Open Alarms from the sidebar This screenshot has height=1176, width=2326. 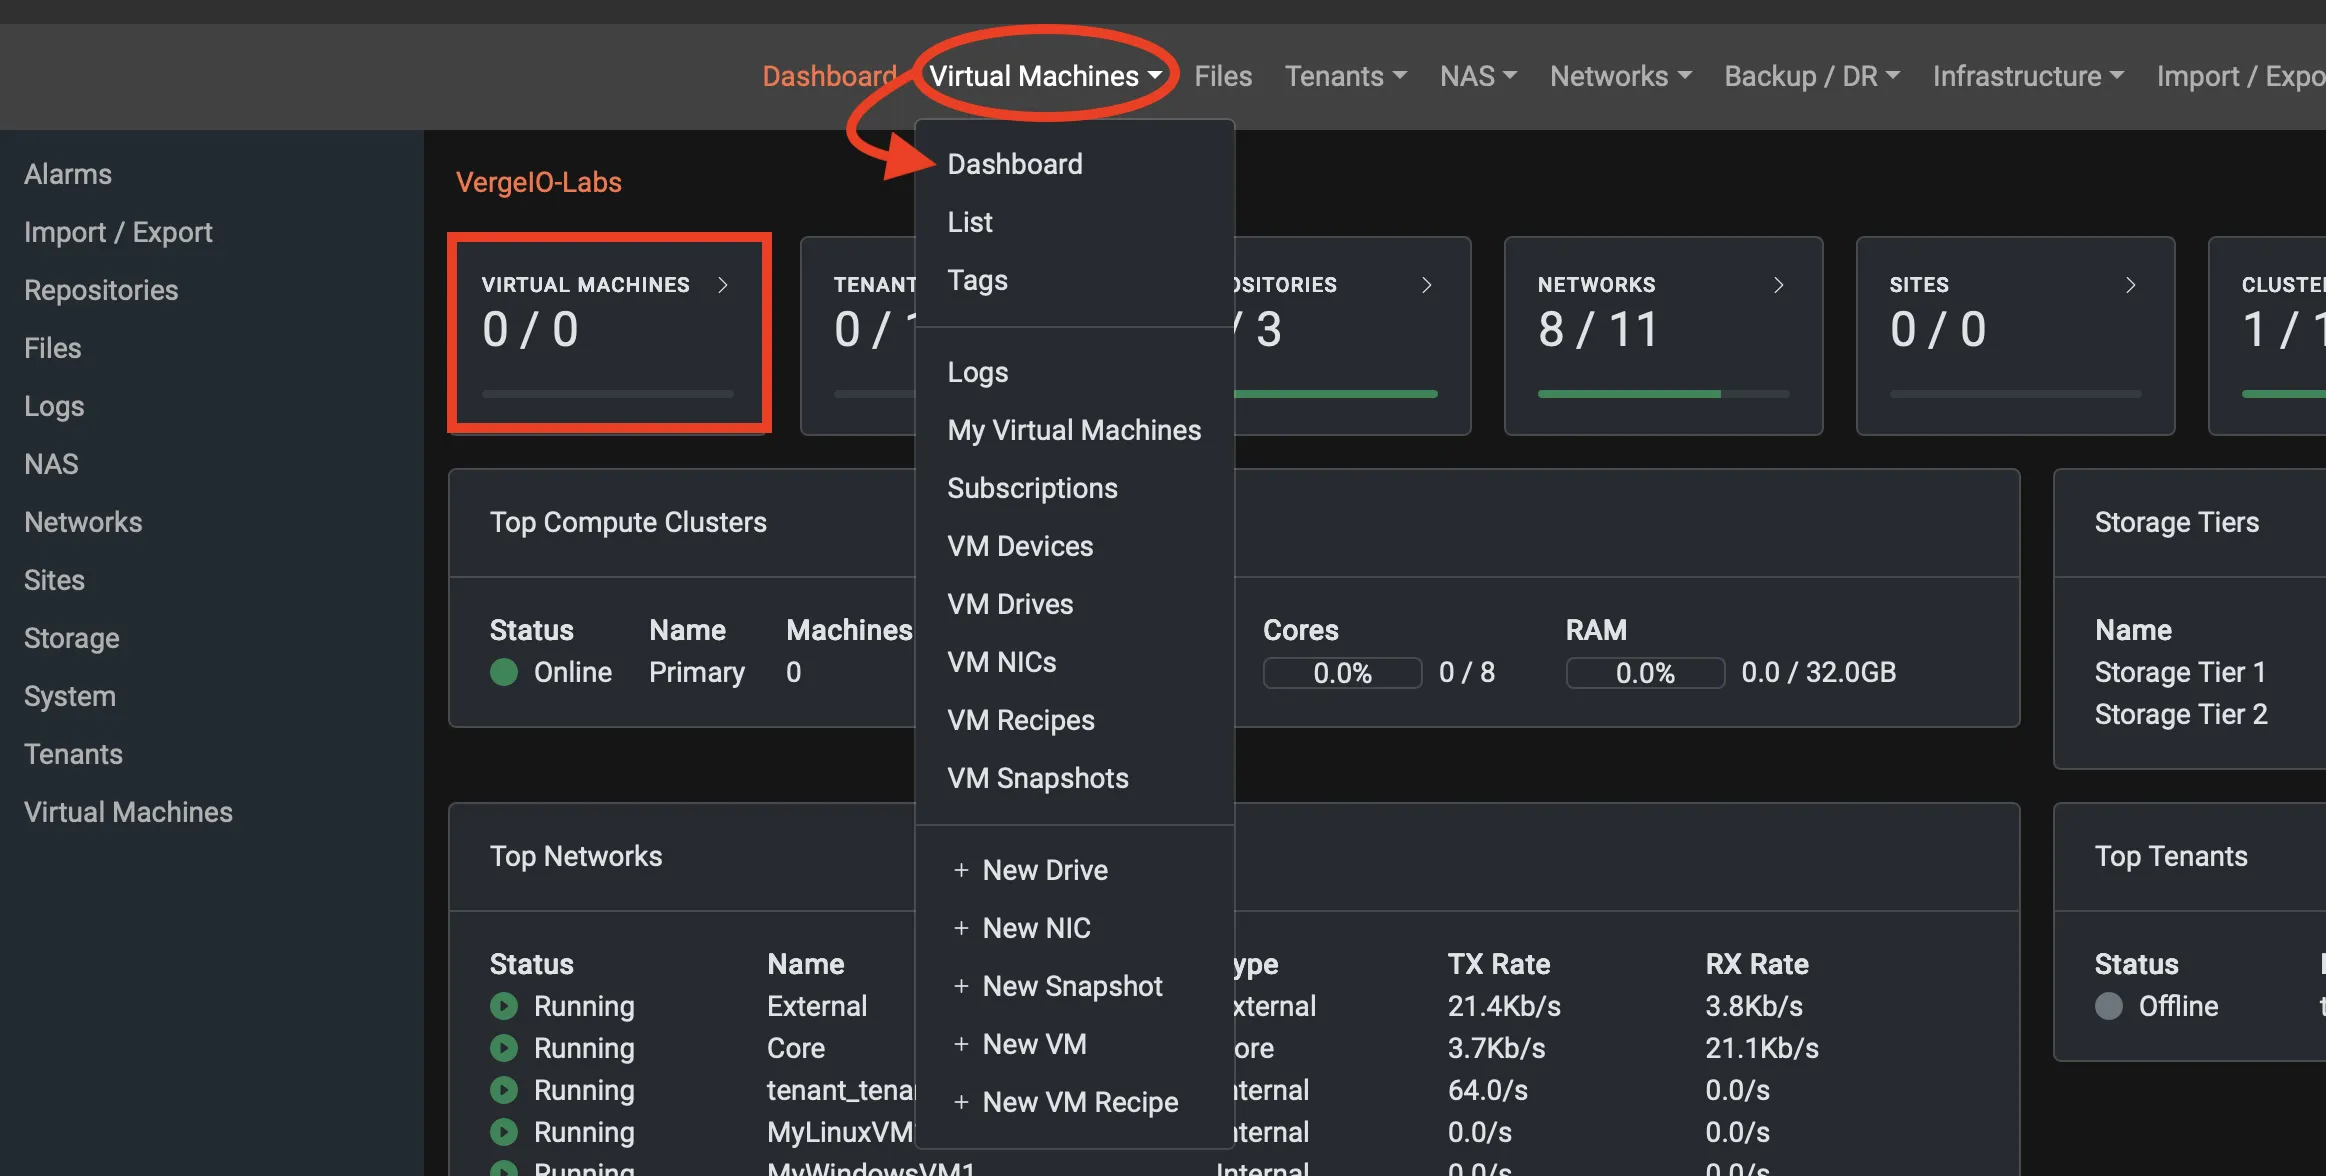(x=67, y=173)
